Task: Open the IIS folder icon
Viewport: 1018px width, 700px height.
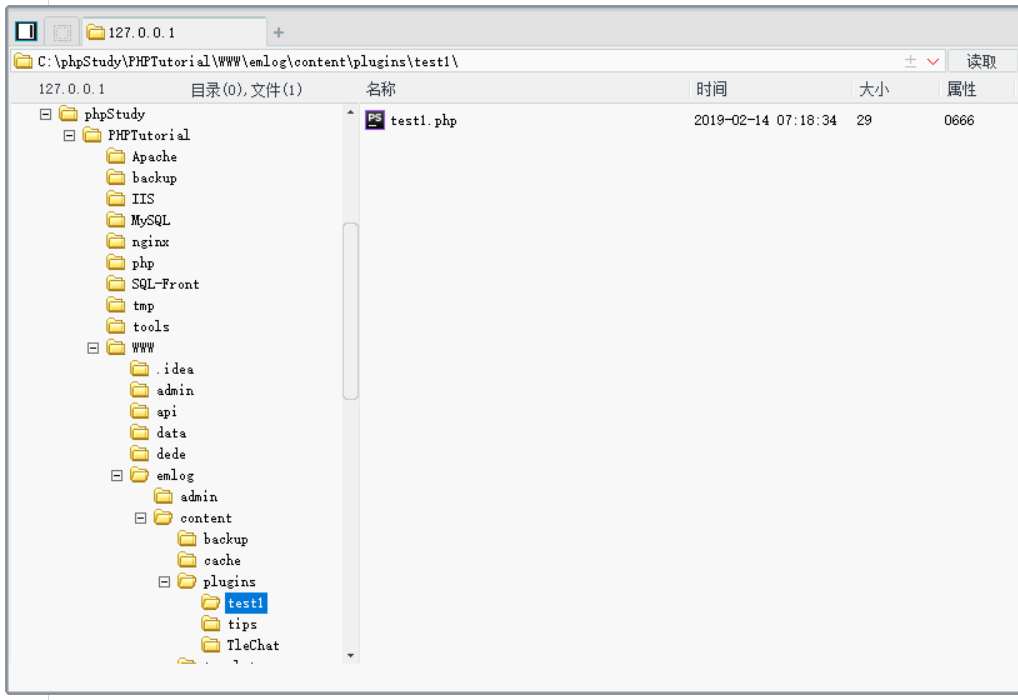Action: click(x=116, y=198)
